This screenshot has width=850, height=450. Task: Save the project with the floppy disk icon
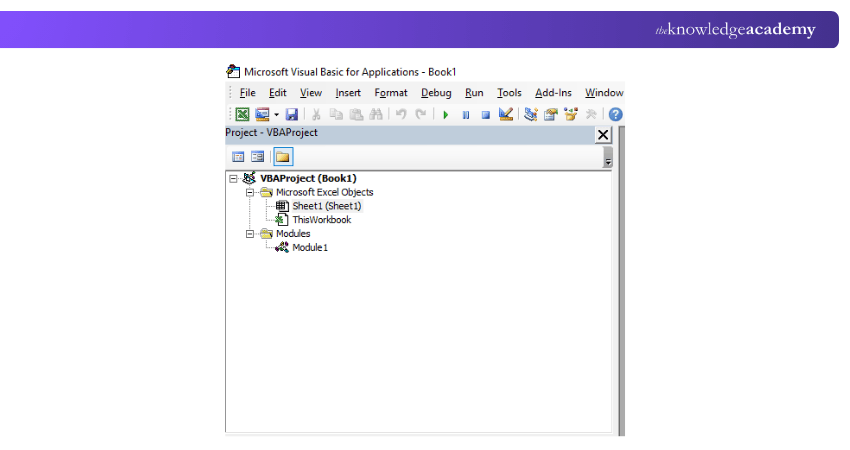292,115
